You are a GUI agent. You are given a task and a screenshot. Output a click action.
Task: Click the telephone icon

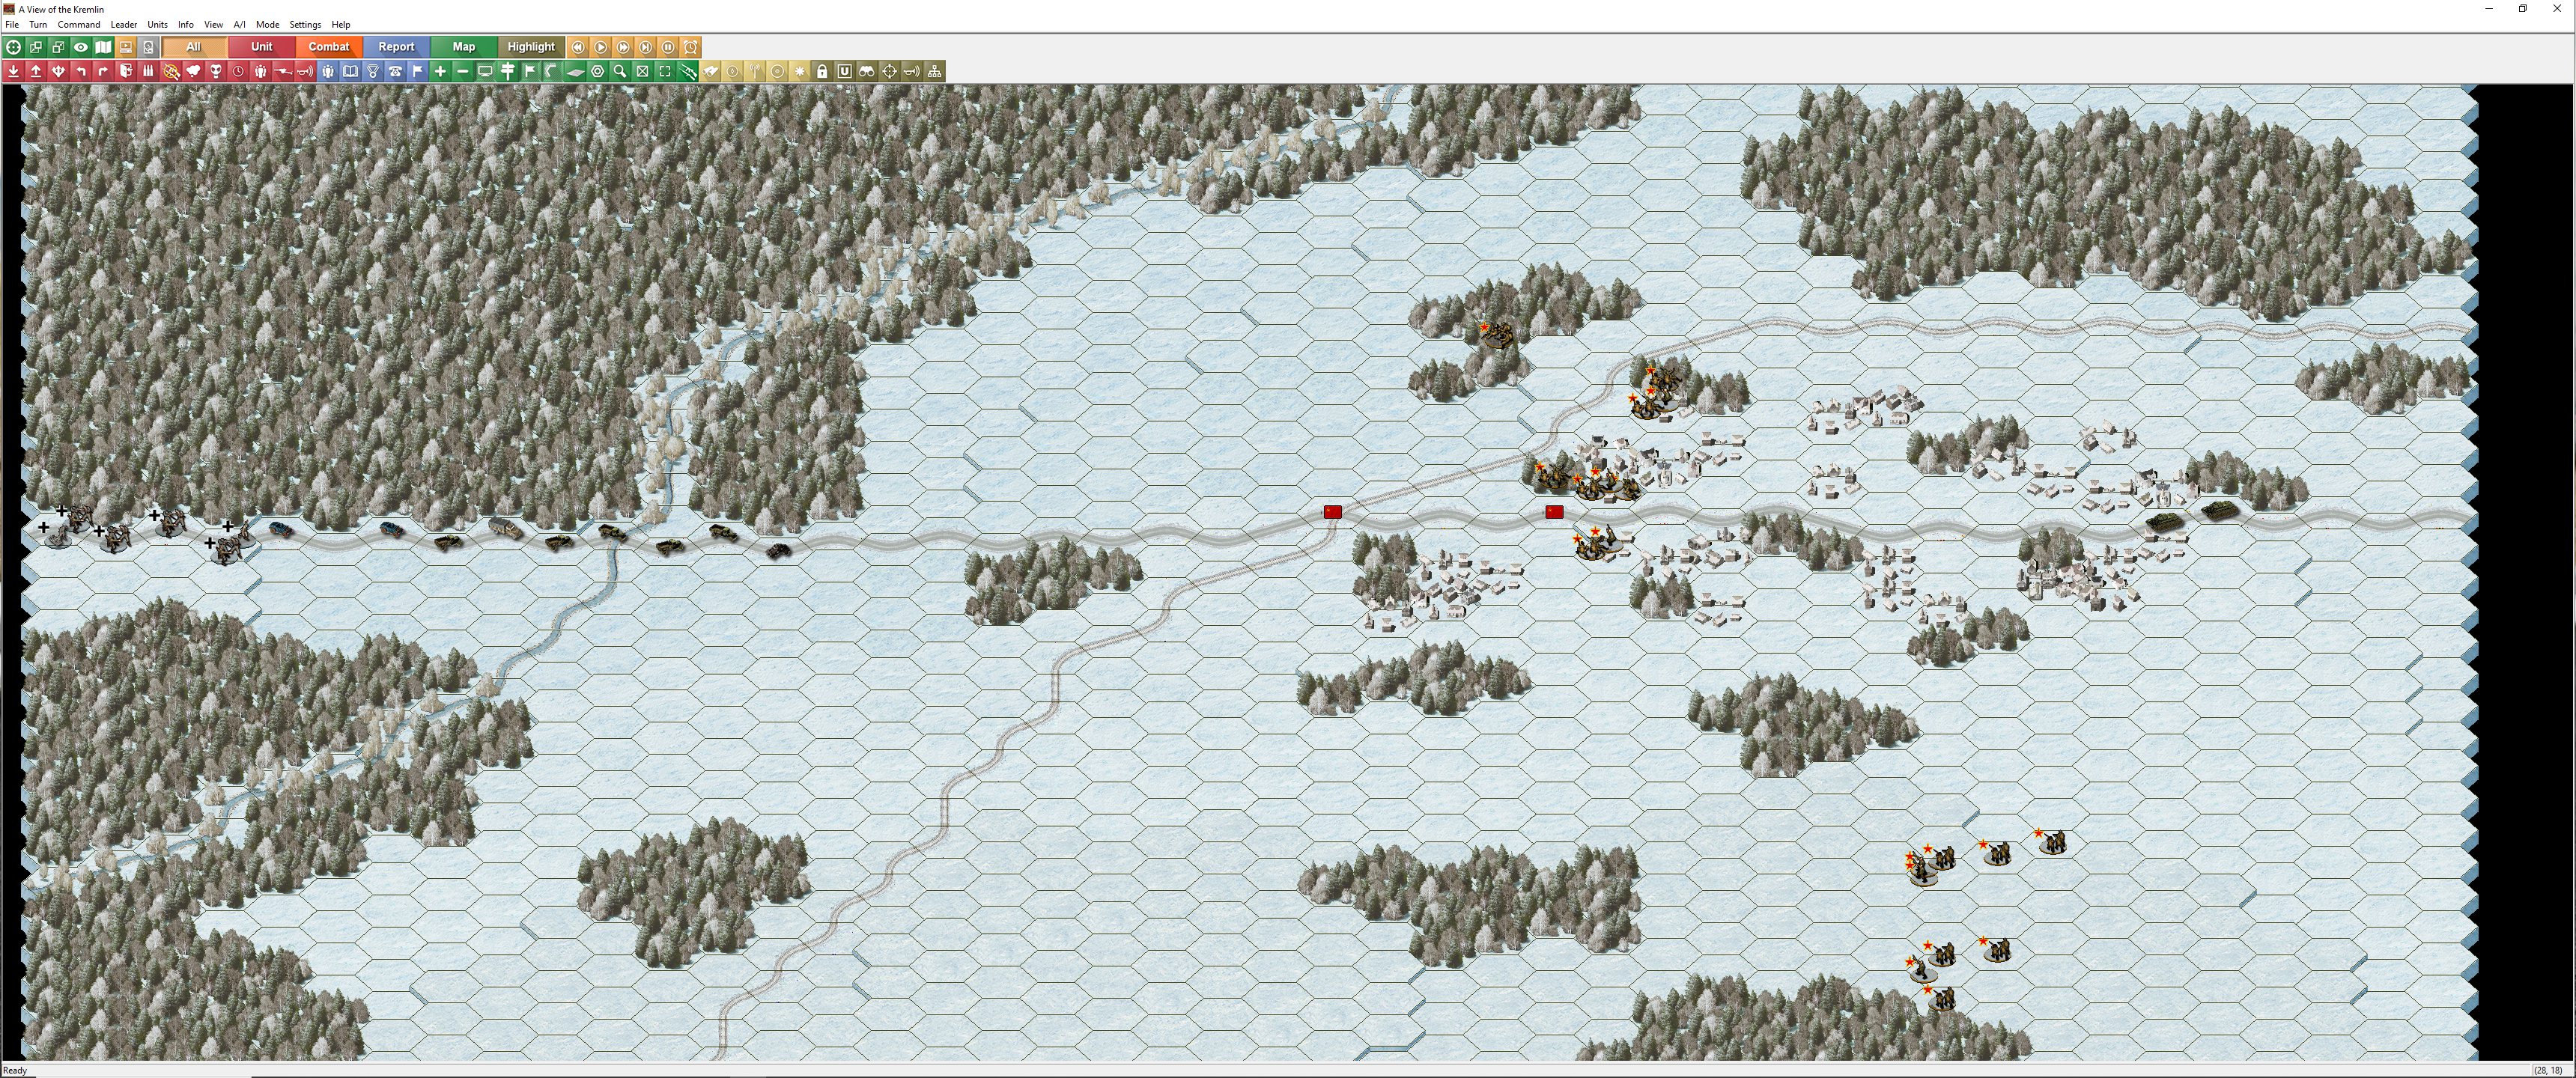point(395,71)
